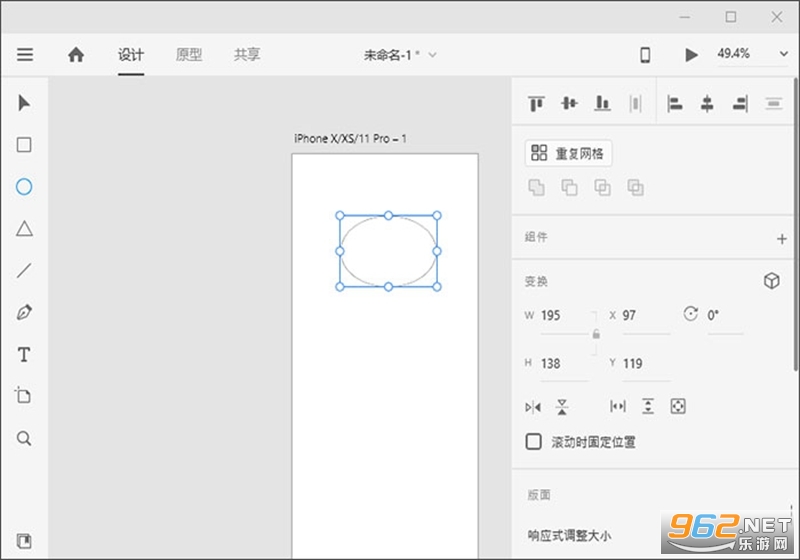
Task: Select the Text tool
Action: pyautogui.click(x=24, y=354)
